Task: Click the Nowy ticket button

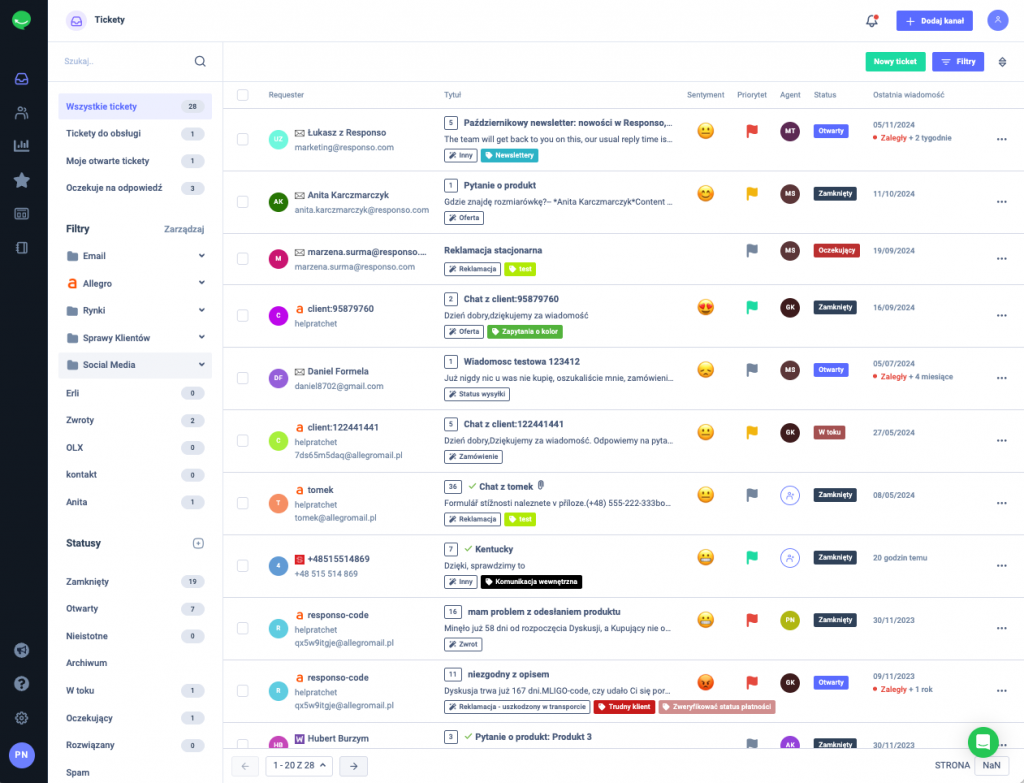Action: (894, 61)
